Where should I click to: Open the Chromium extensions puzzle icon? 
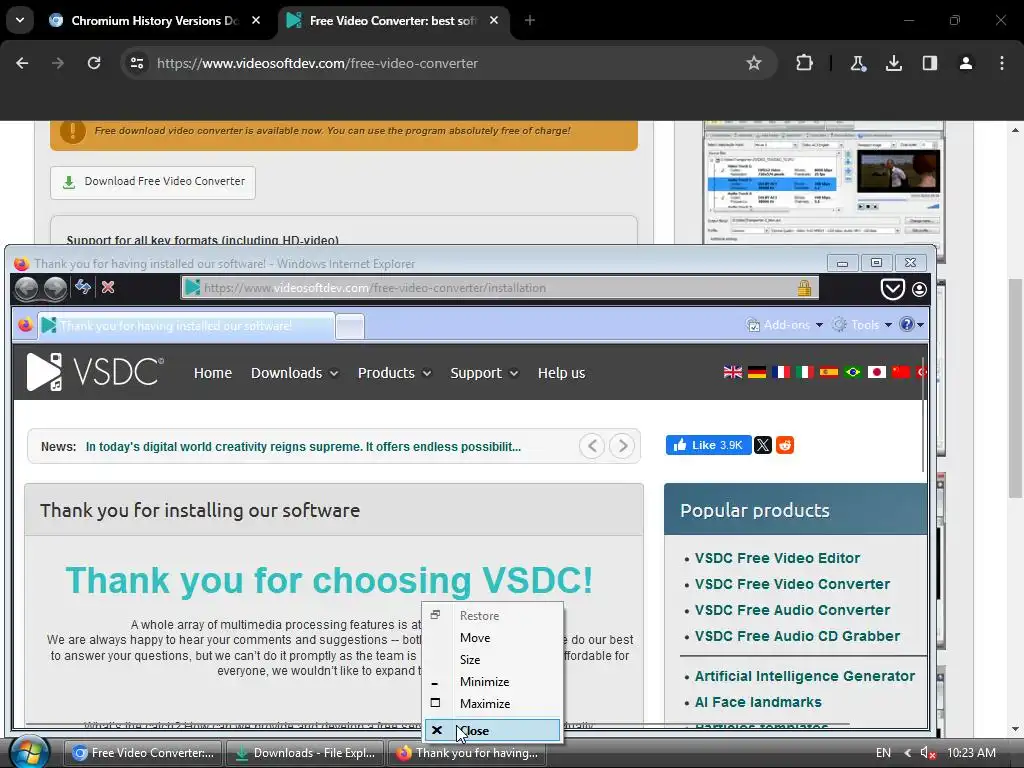click(805, 63)
